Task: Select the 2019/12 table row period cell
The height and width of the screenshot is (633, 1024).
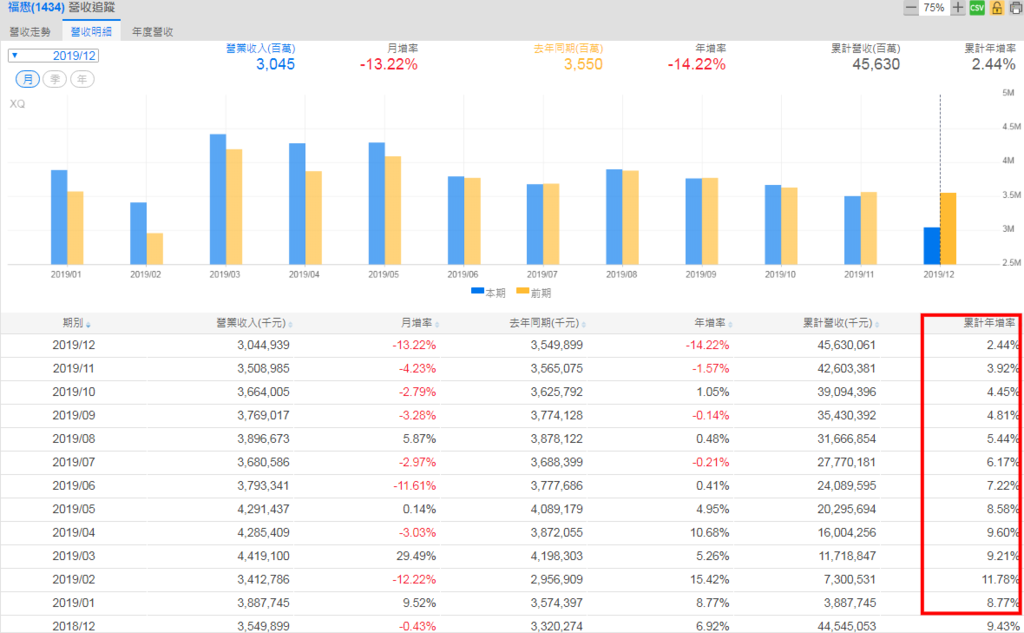Action: pos(74,345)
